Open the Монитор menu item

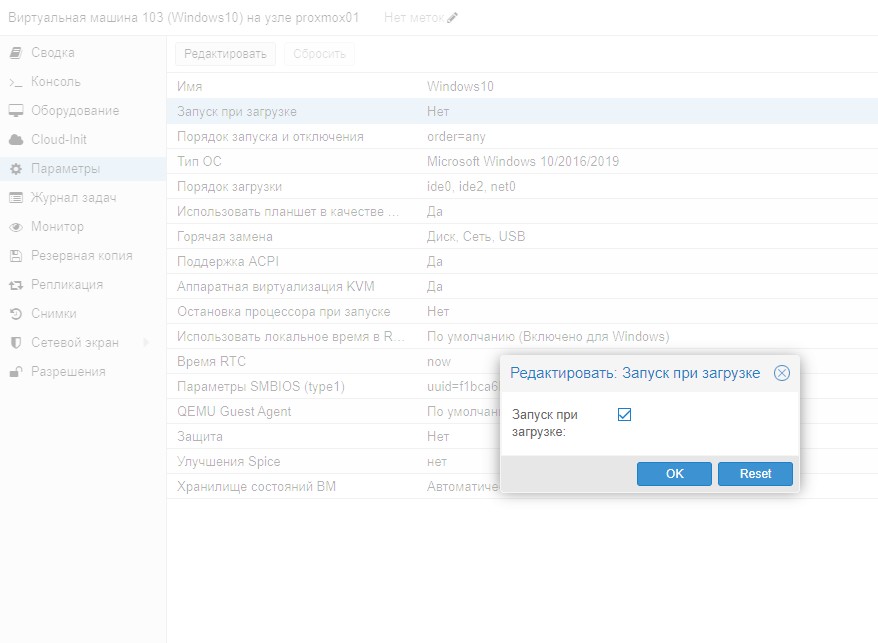57,227
